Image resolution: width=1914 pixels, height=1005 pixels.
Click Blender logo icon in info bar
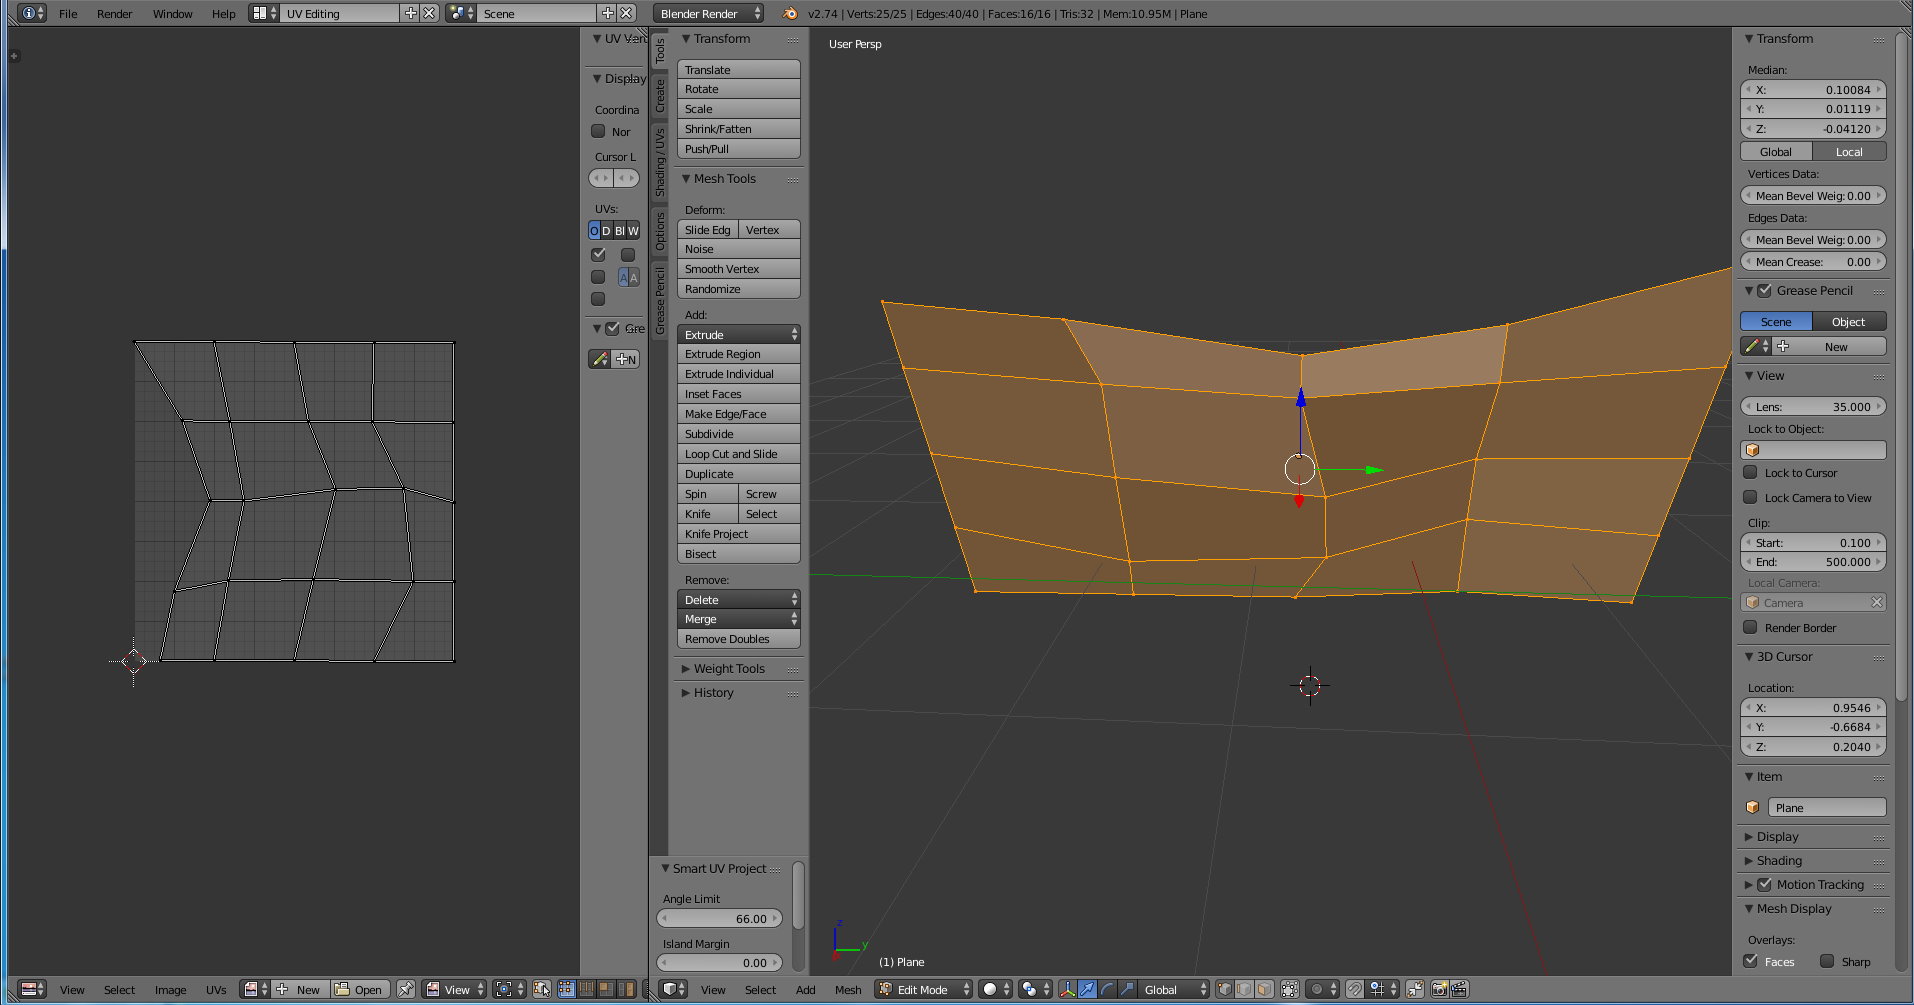click(790, 13)
